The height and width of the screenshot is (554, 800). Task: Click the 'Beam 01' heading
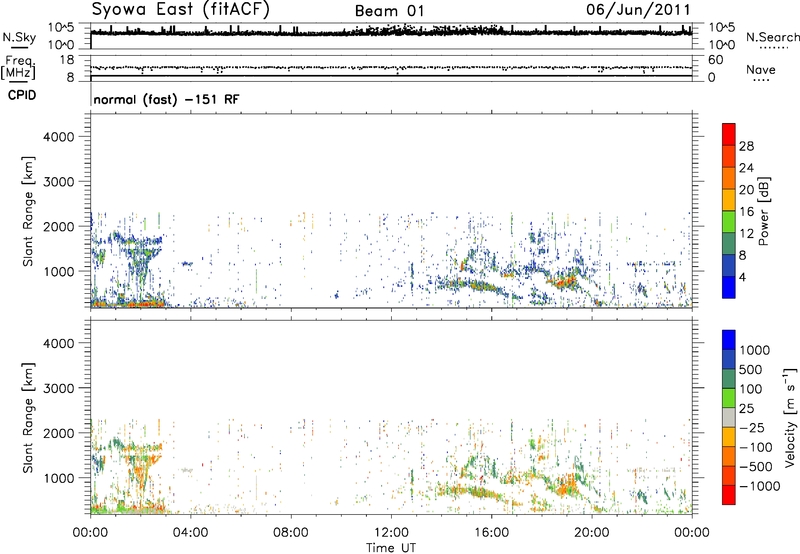pyautogui.click(x=389, y=11)
